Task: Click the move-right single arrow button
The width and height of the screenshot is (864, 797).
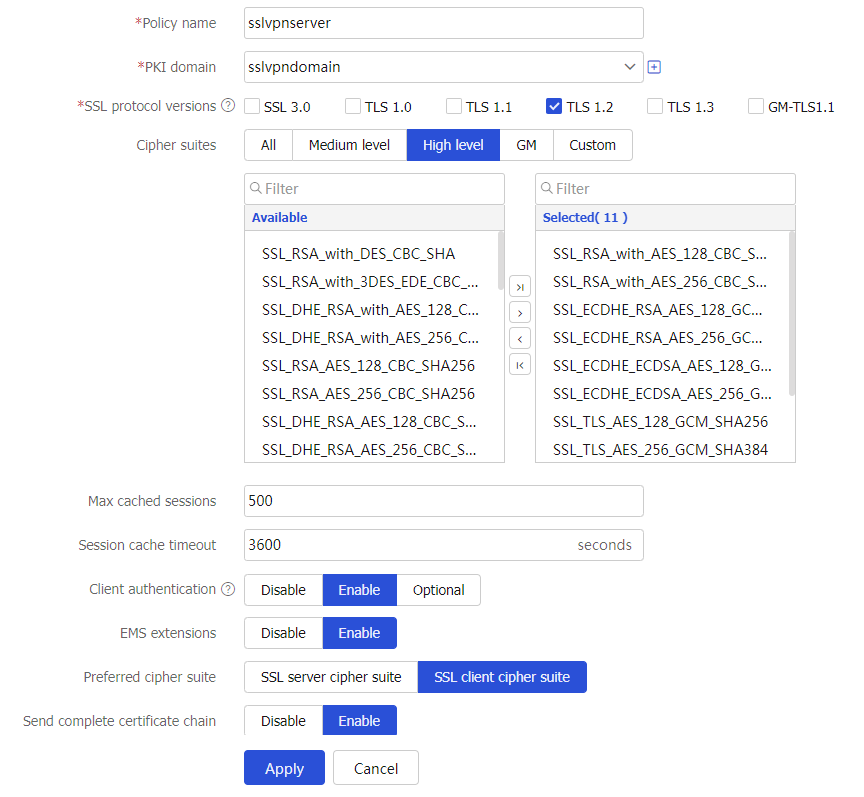Action: click(520, 313)
